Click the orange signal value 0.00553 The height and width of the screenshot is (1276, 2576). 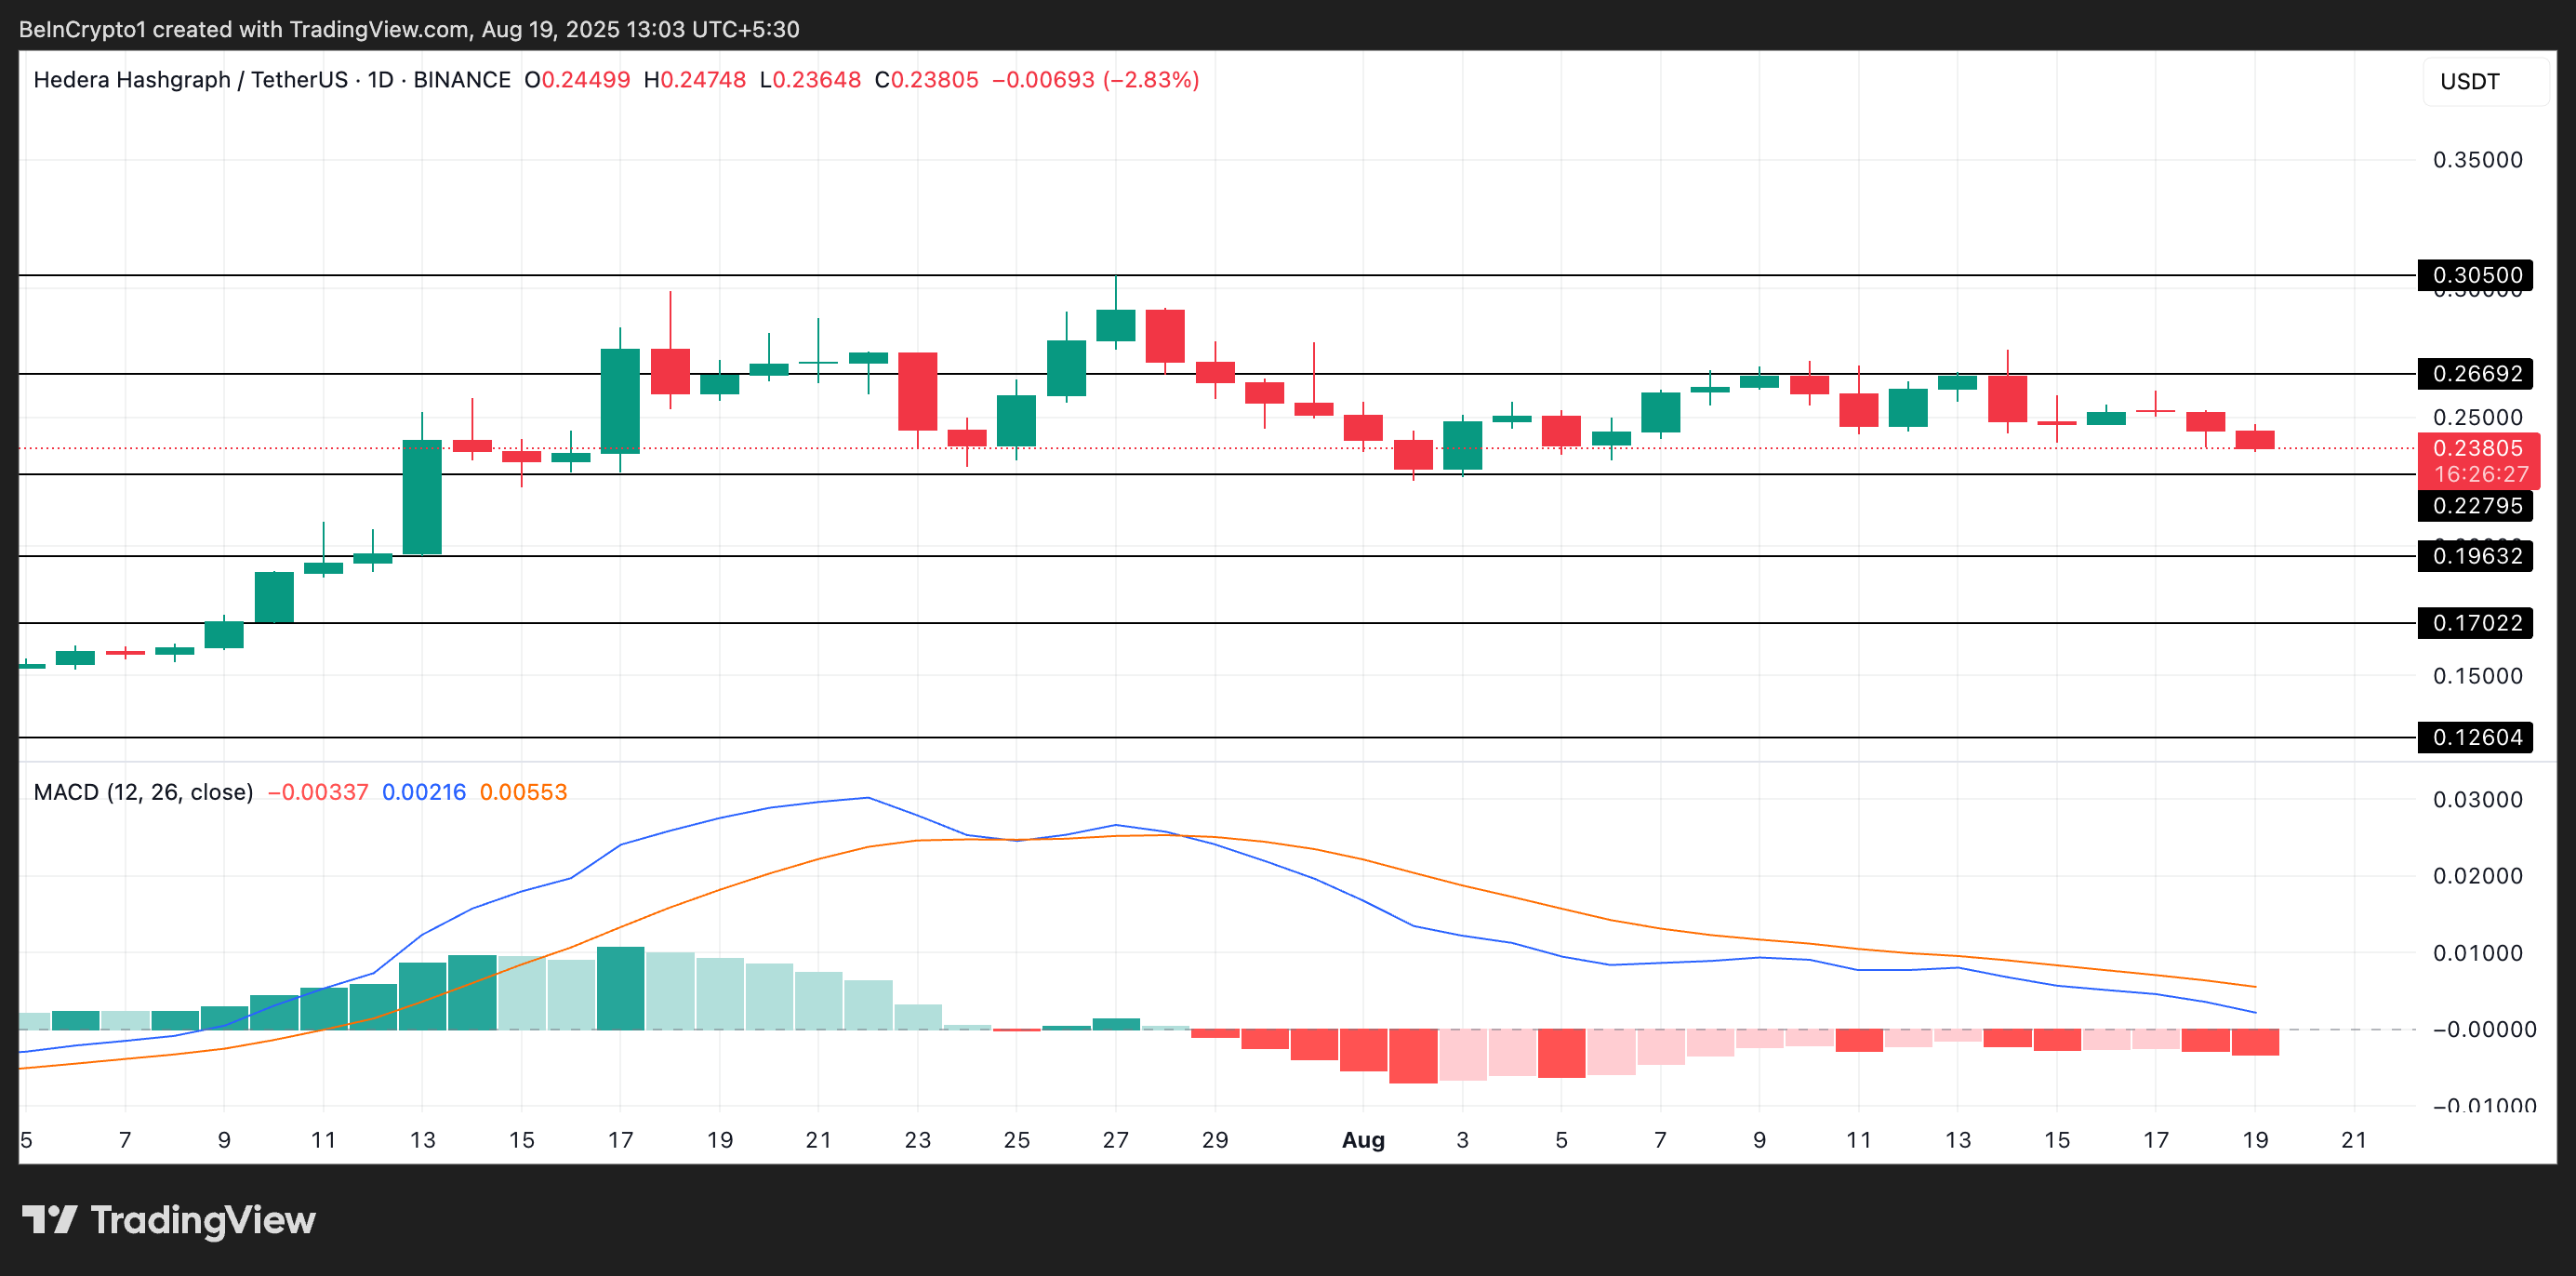point(523,792)
